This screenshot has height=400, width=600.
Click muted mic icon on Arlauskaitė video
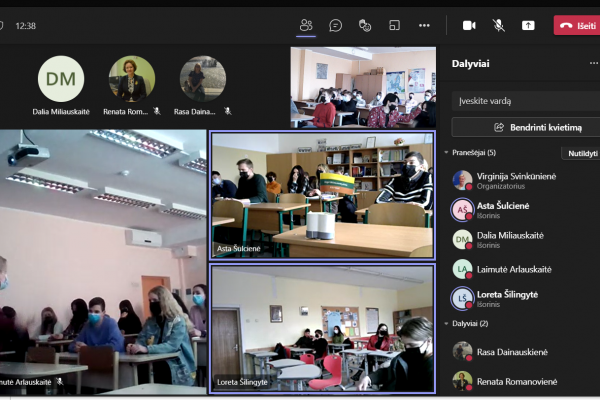tap(59, 382)
